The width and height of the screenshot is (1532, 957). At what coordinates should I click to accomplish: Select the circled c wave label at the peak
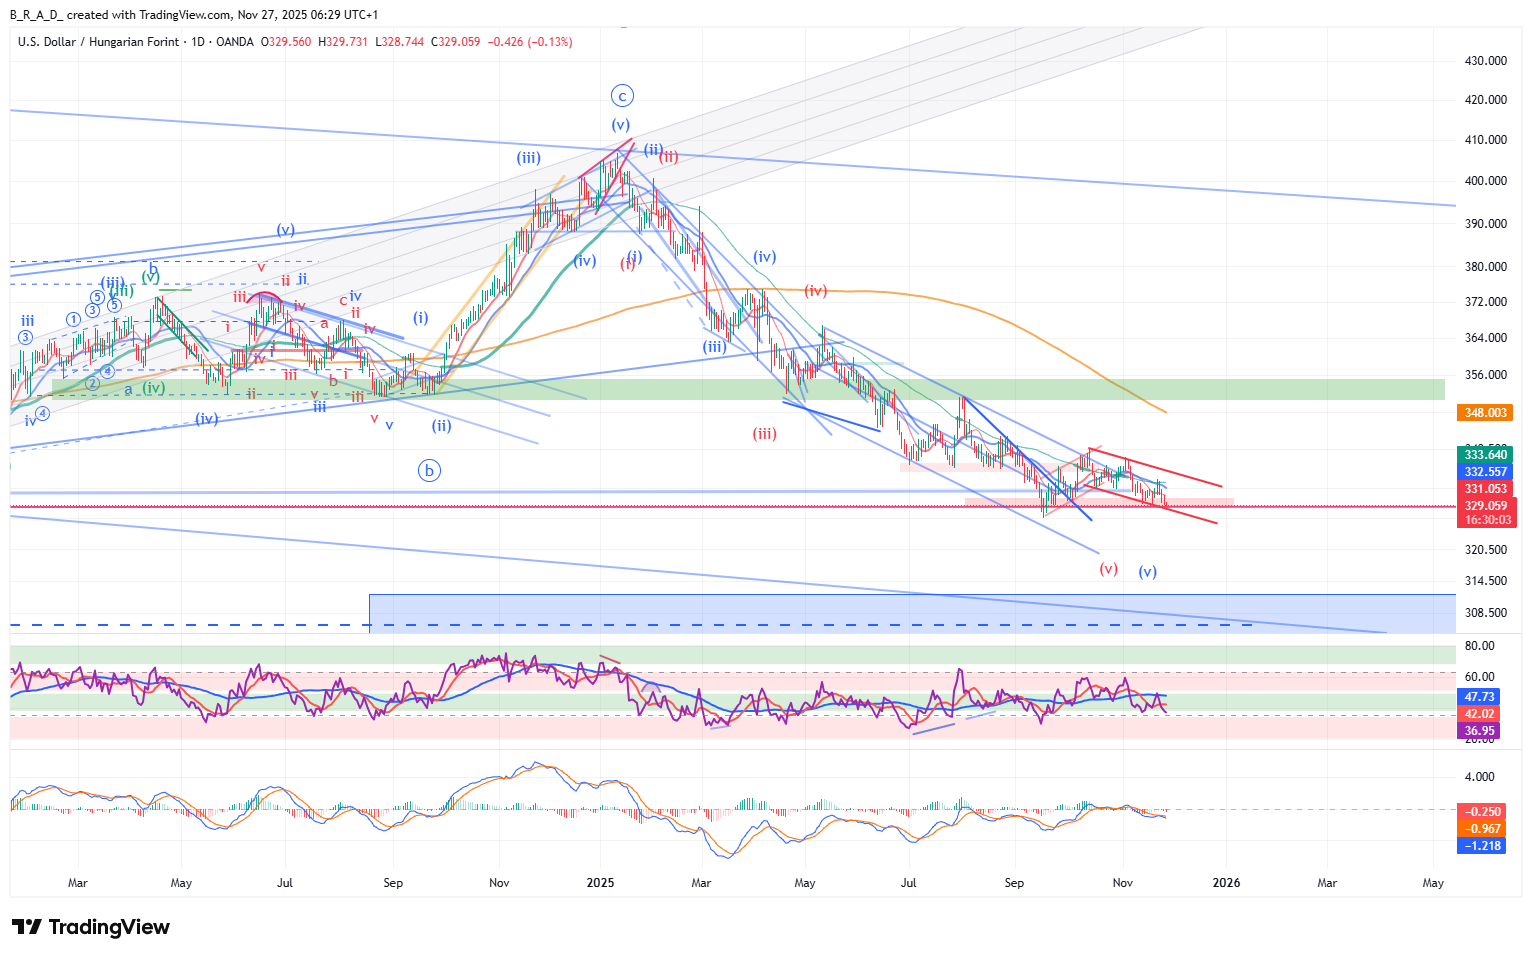pyautogui.click(x=622, y=96)
